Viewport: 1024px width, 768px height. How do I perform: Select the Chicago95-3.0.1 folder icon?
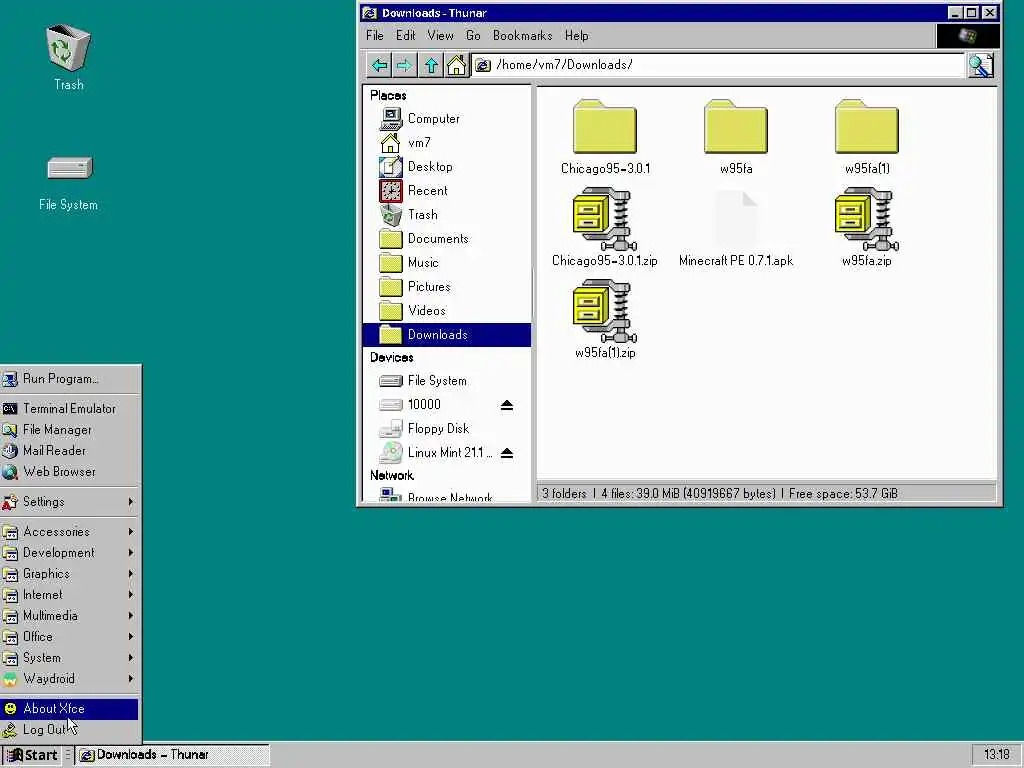click(605, 127)
